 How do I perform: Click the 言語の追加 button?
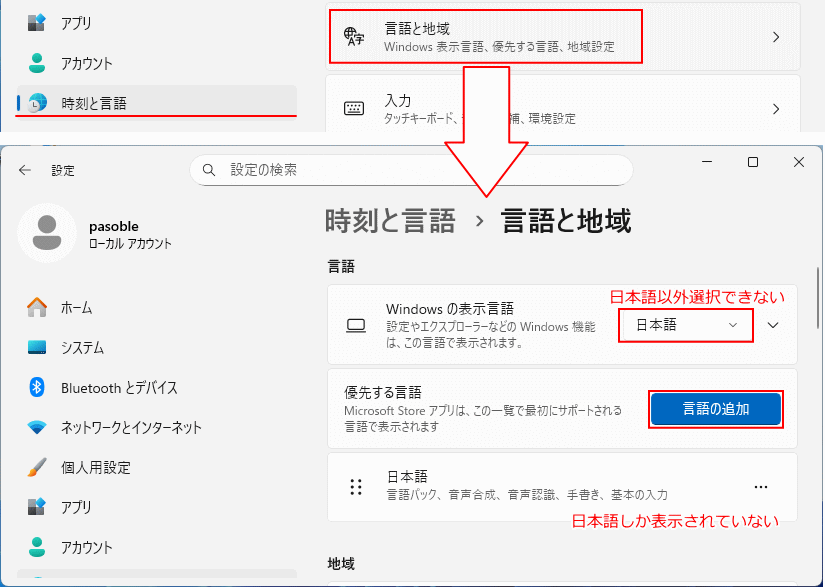pos(716,409)
